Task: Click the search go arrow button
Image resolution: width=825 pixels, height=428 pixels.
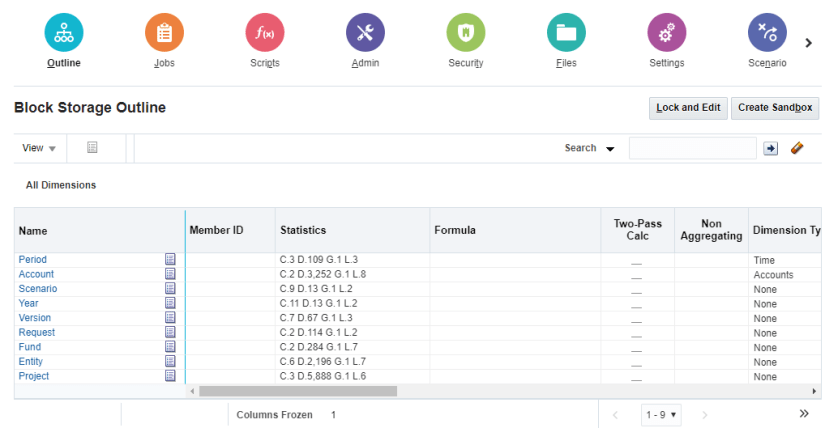Action: tap(771, 148)
